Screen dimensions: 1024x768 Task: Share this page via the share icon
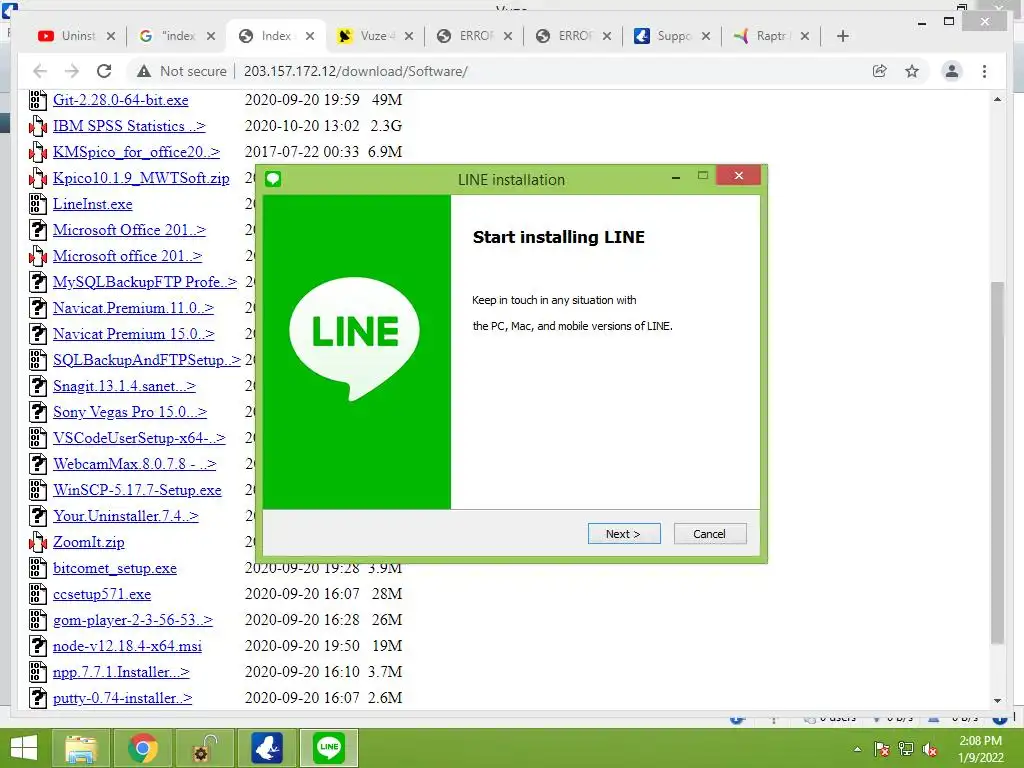(x=880, y=71)
